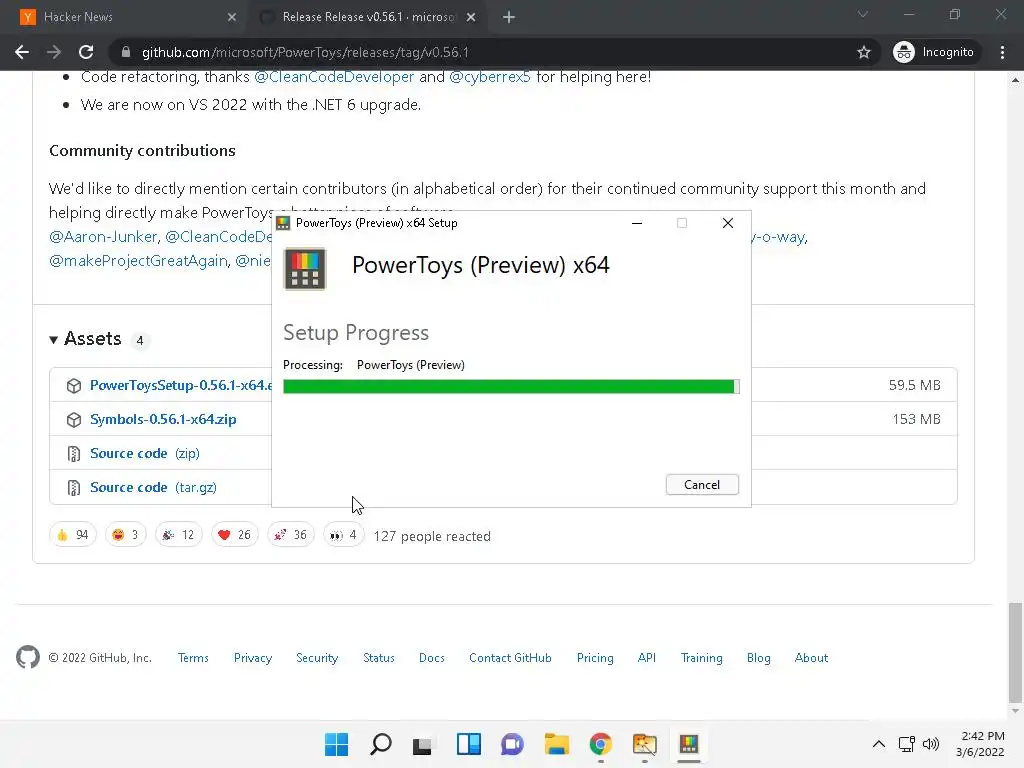Open the API footer link

point(647,658)
